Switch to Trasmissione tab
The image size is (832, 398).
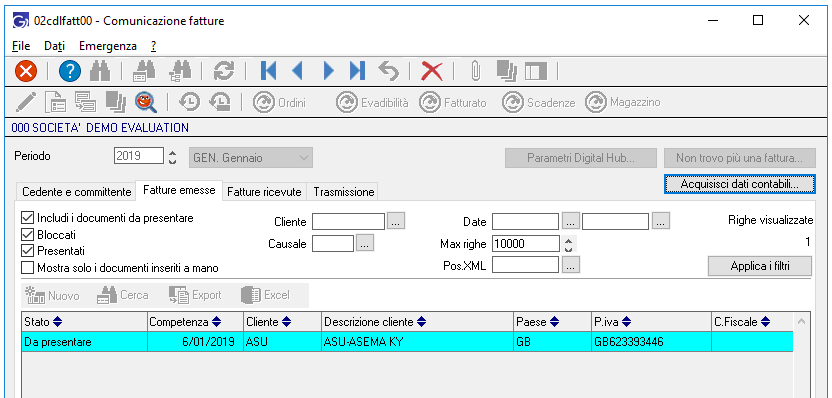(344, 192)
